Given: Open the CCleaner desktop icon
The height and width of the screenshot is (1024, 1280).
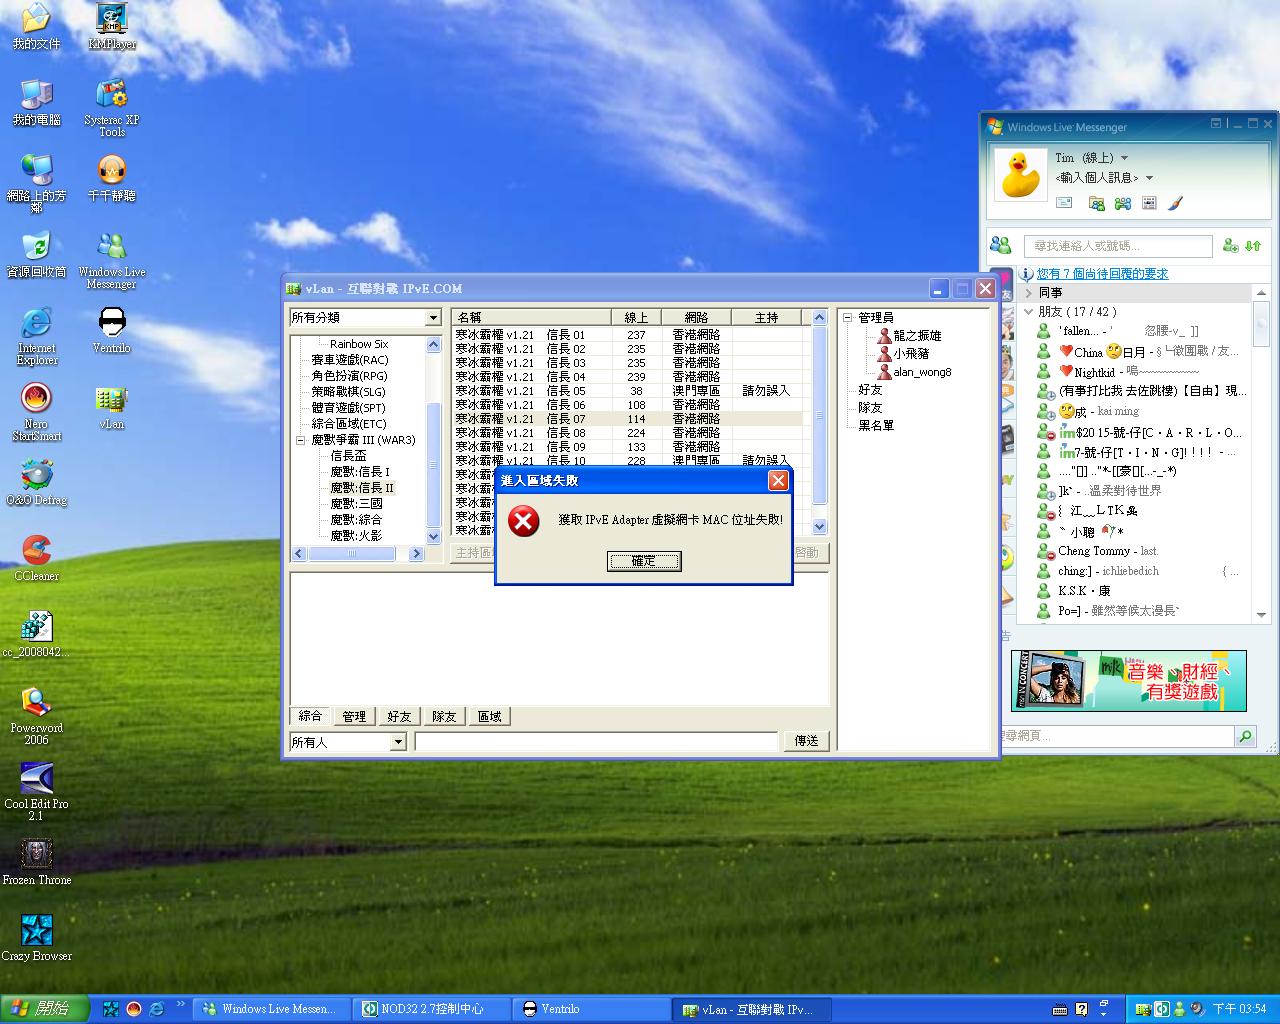Looking at the screenshot, I should tap(36, 551).
